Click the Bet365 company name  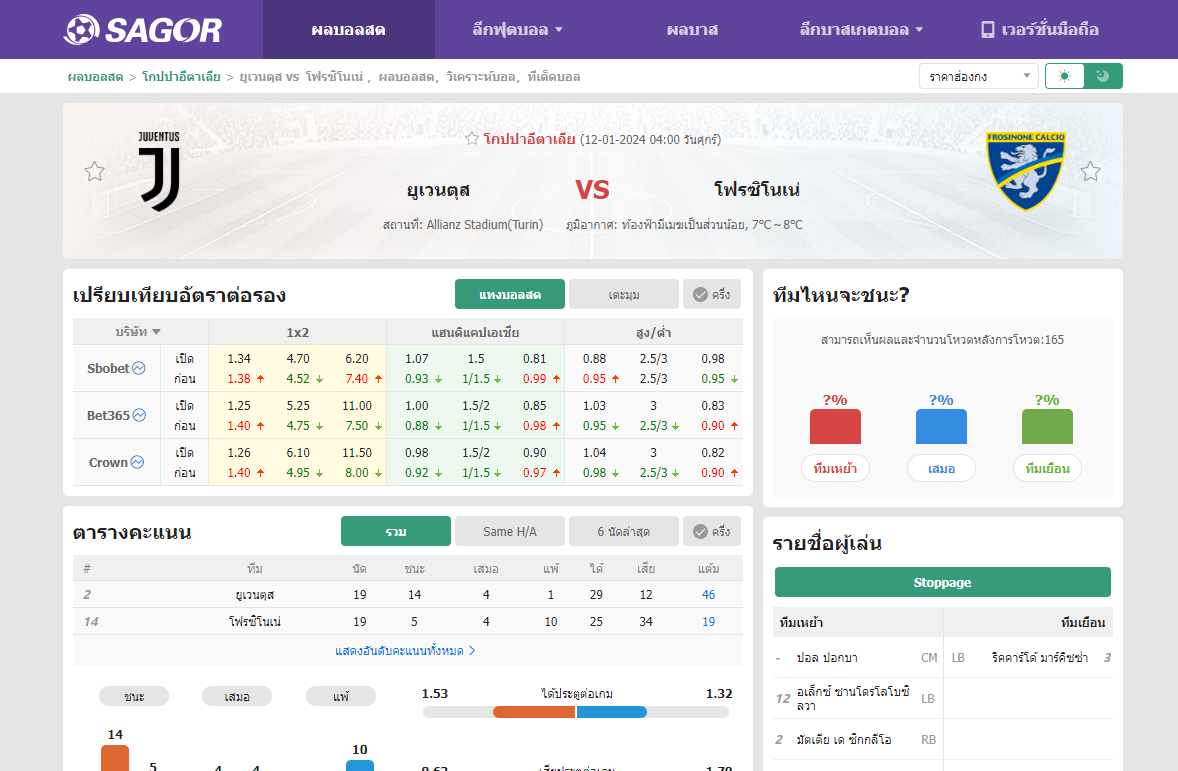(x=108, y=415)
